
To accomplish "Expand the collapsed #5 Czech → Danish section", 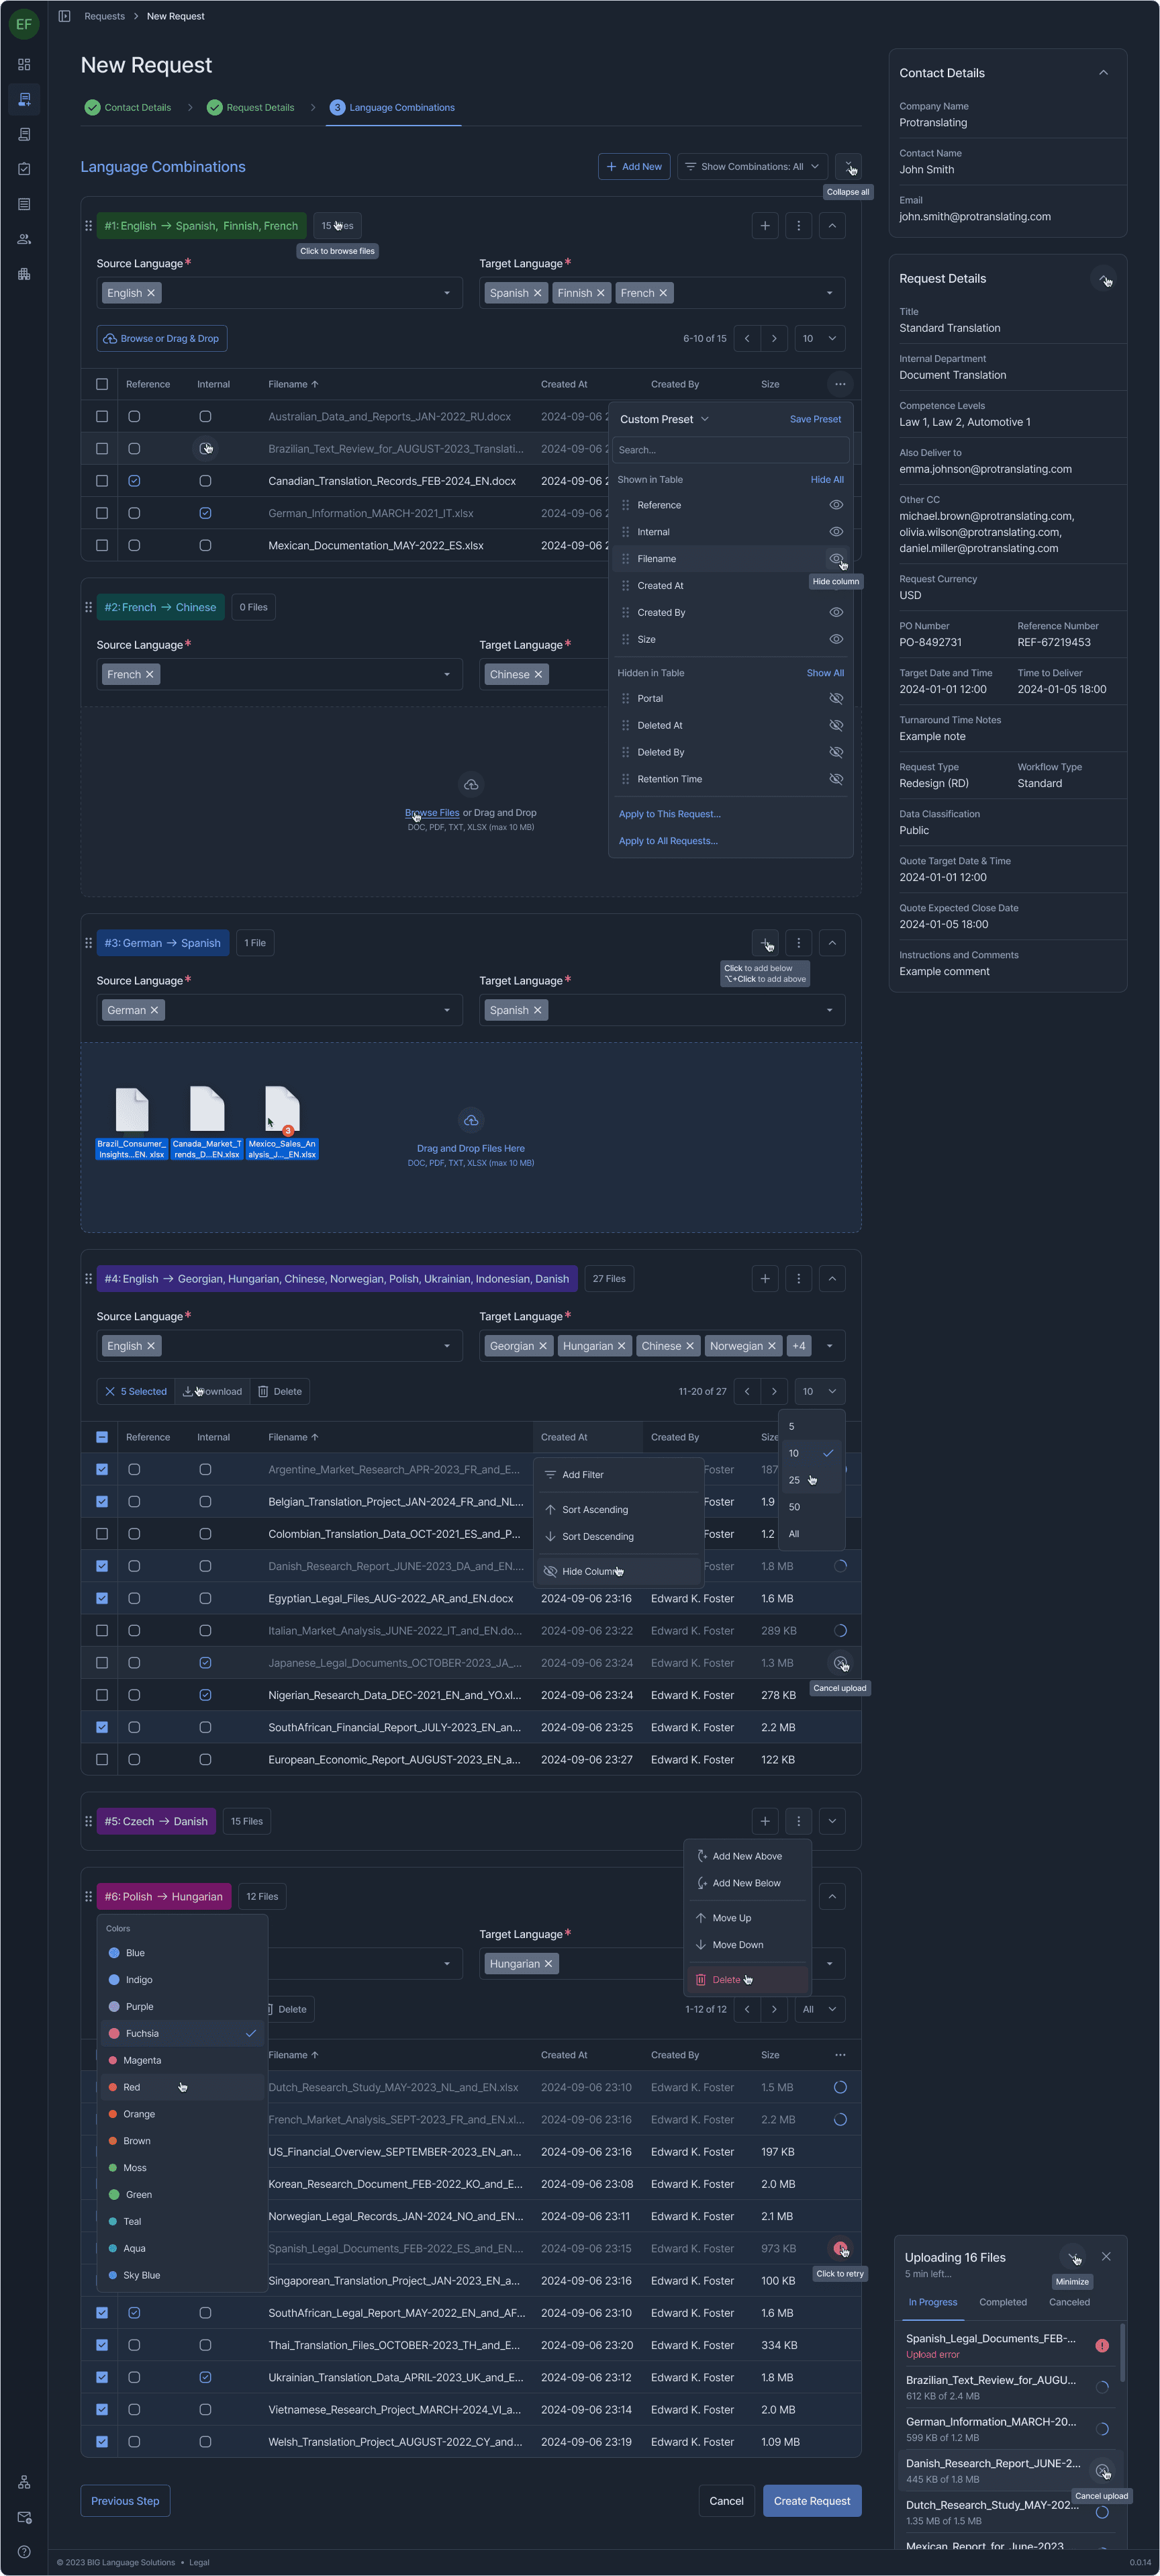I will [832, 1821].
